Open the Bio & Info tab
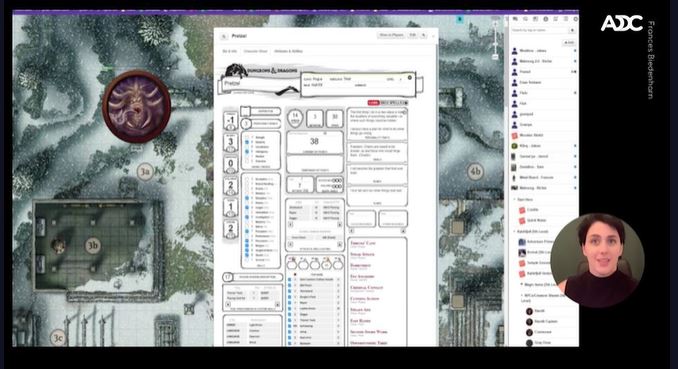Screen dimensions: 678x369 coord(230,51)
